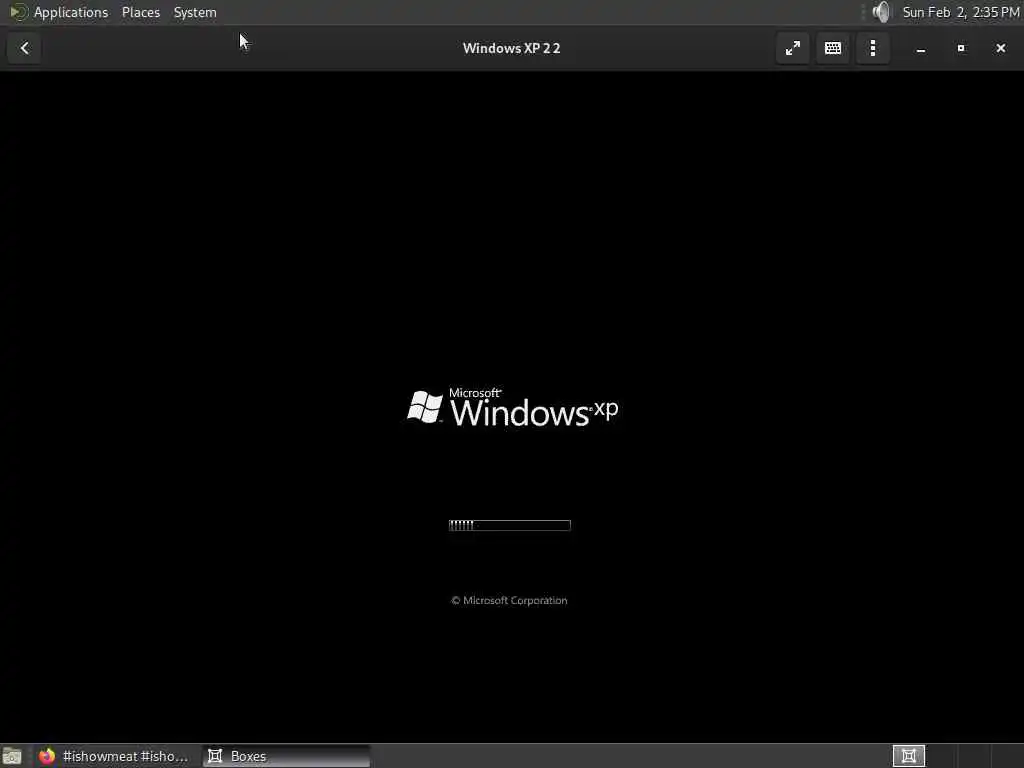
Task: Click the Windows XP 2 2 title
Action: coord(511,48)
